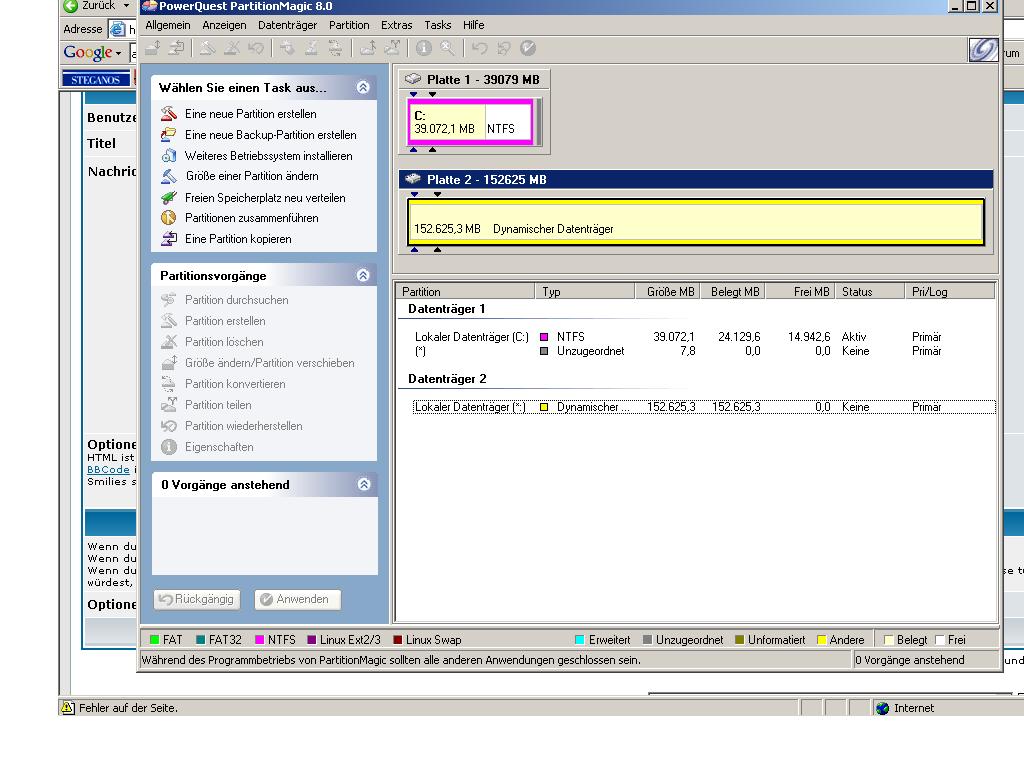Click the 'Eine Partition kopieren' icon
The image size is (1024, 768).
coord(169,239)
